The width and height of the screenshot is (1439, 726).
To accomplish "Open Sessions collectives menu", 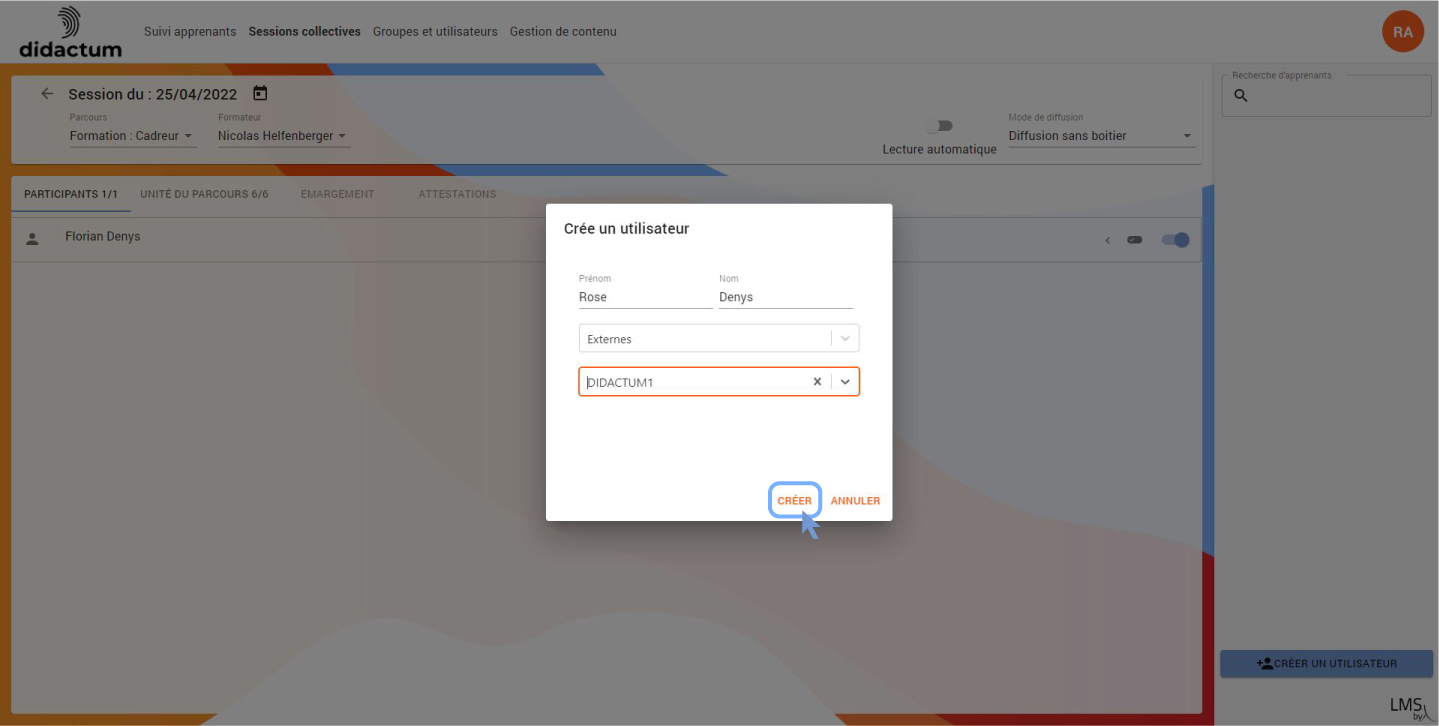I will pyautogui.click(x=305, y=32).
